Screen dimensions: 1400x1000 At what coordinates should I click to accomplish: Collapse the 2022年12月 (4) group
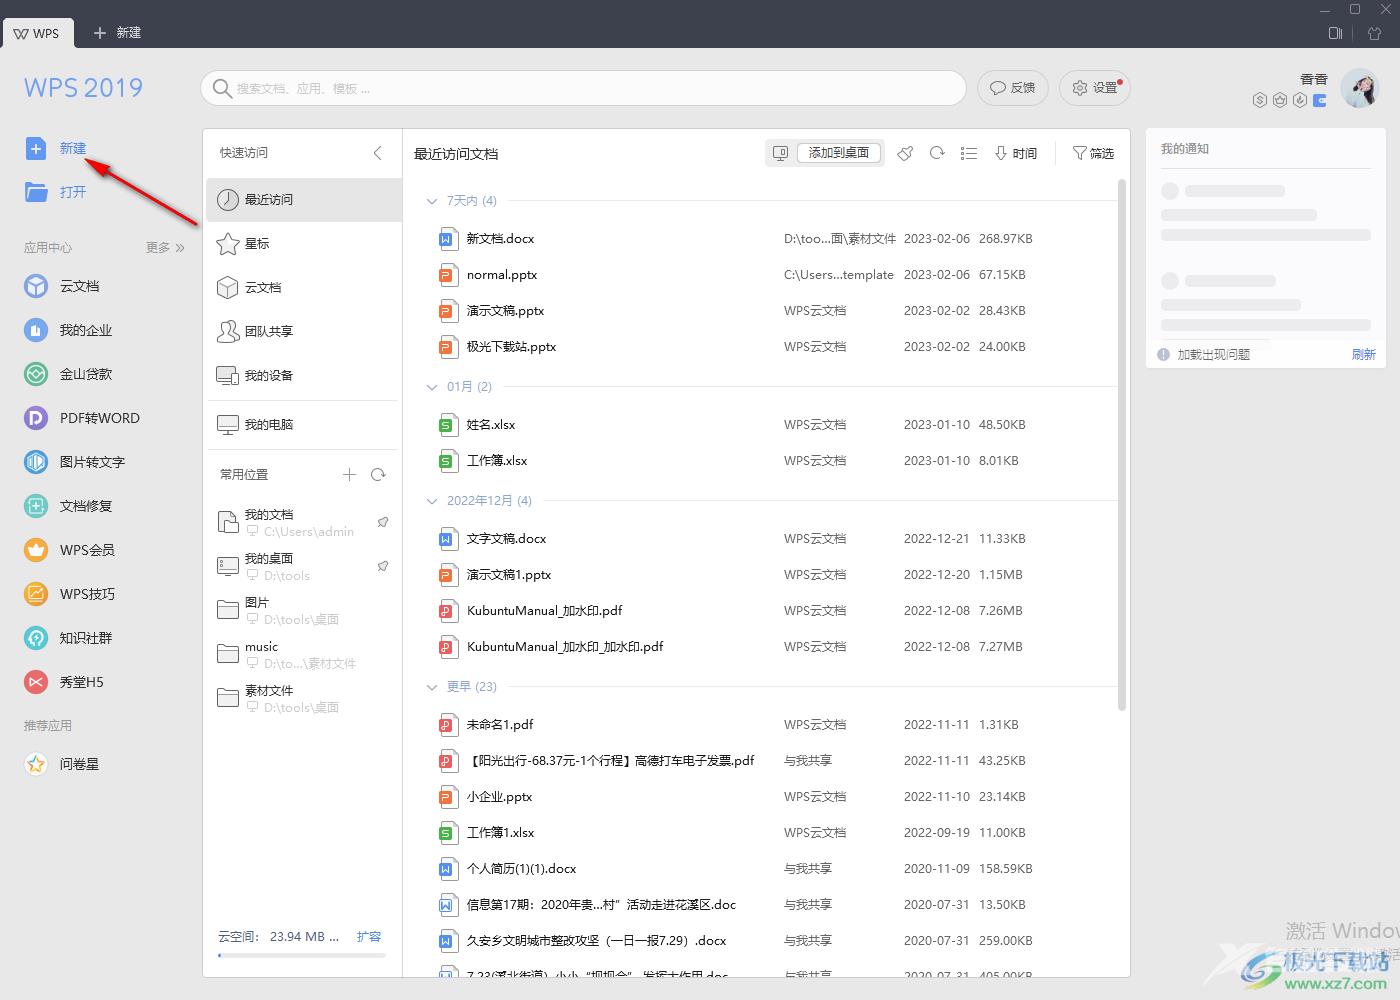pyautogui.click(x=432, y=501)
